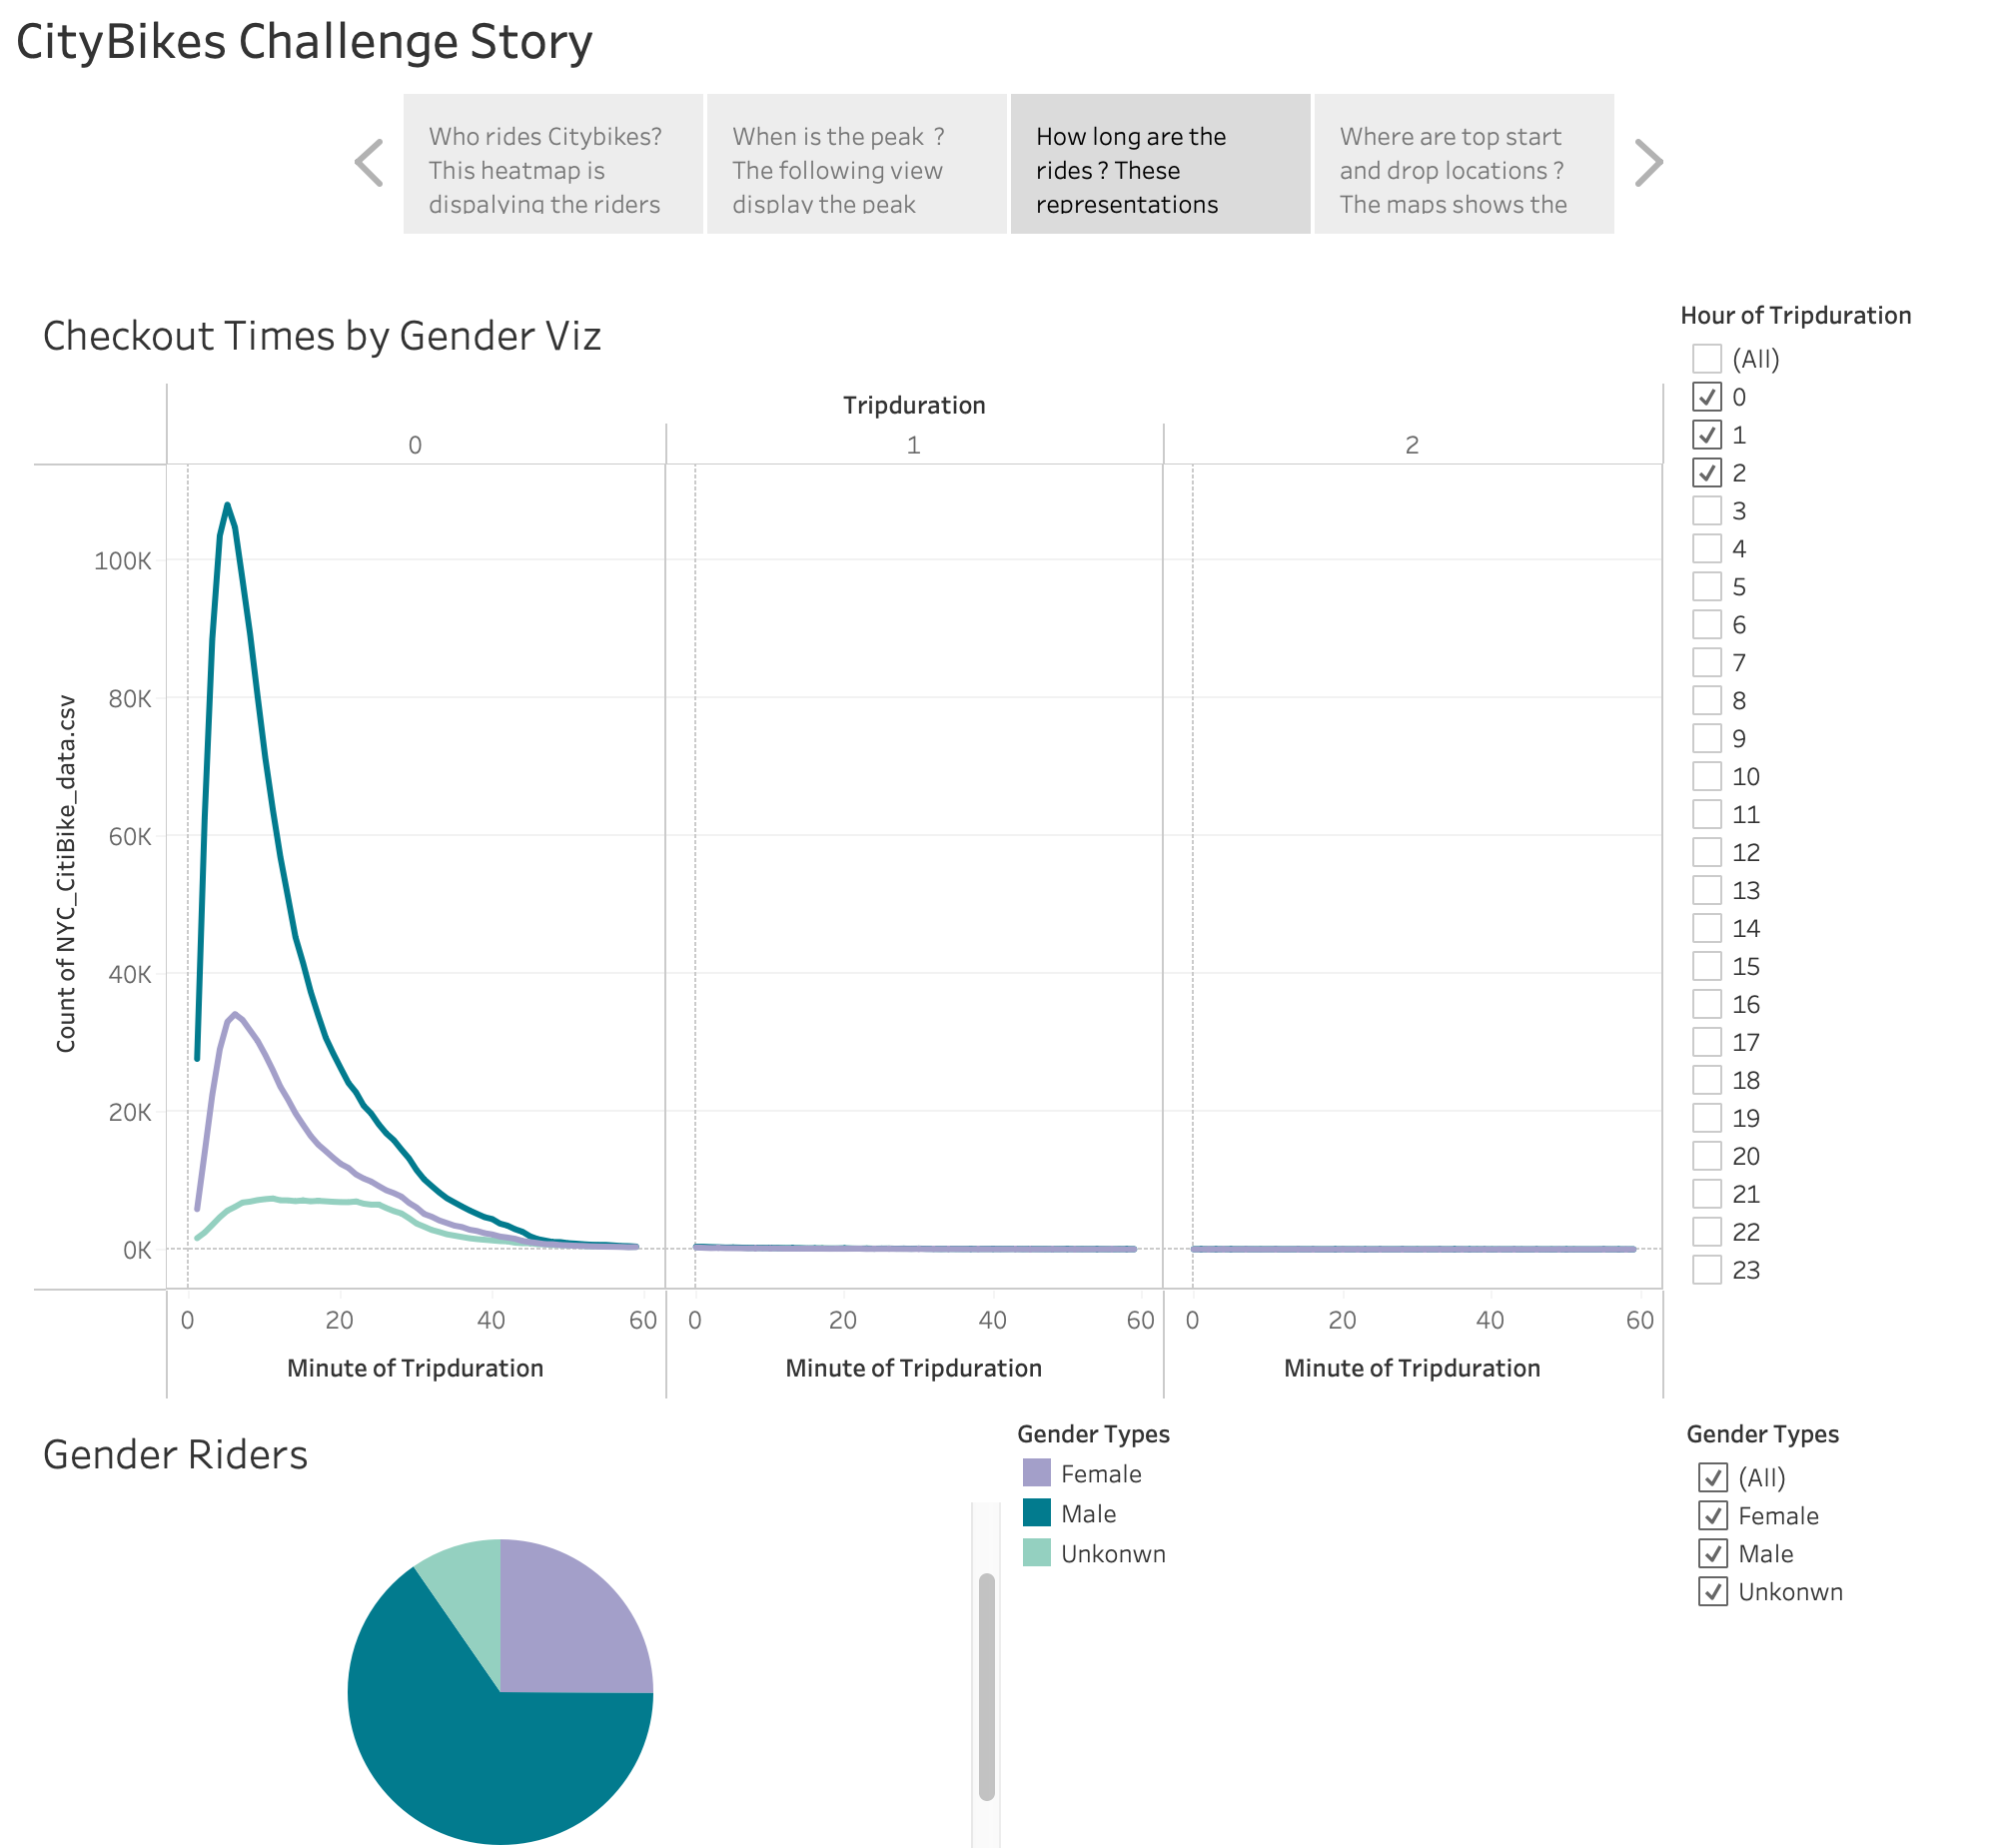1996x1848 pixels.
Task: Click the 'Count of NYC_CitiBike_data.csv' axis label
Action: pyautogui.click(x=66, y=874)
